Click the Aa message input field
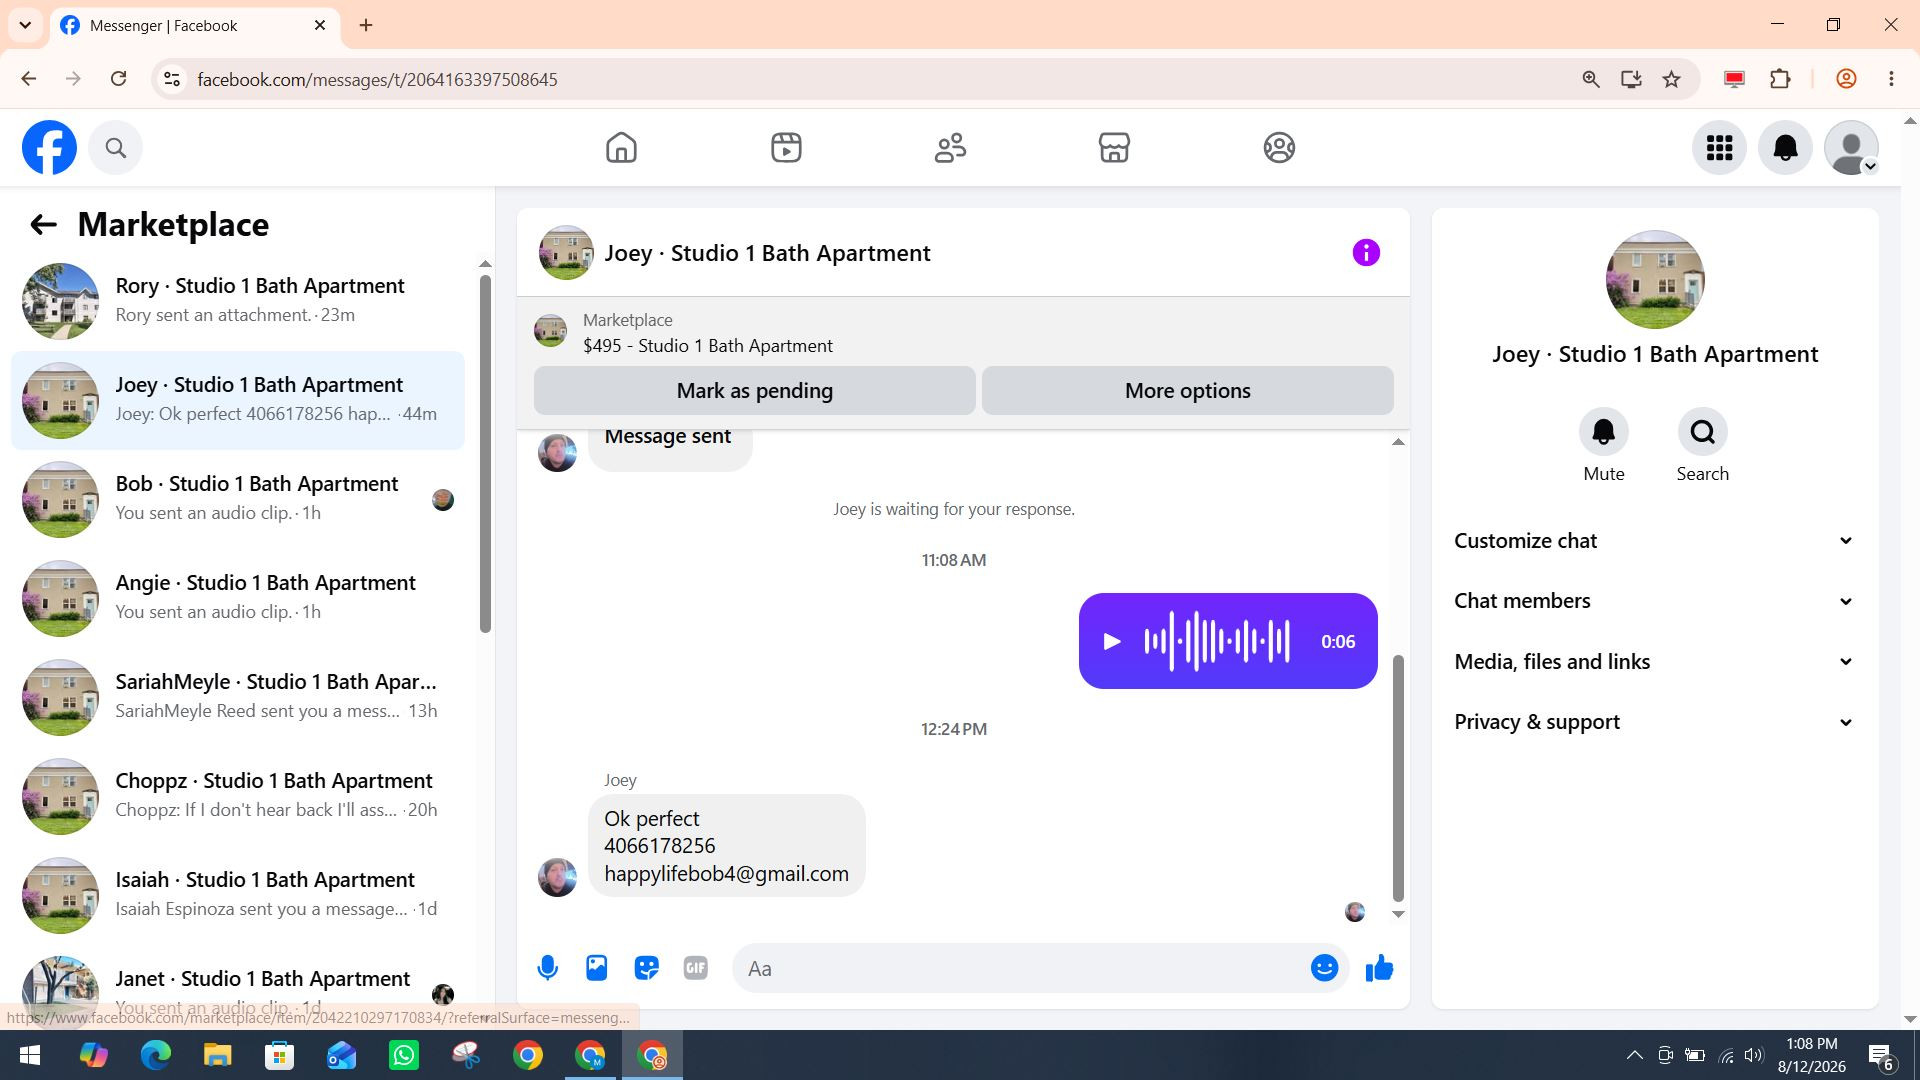The height and width of the screenshot is (1080, 1920). coord(1020,968)
